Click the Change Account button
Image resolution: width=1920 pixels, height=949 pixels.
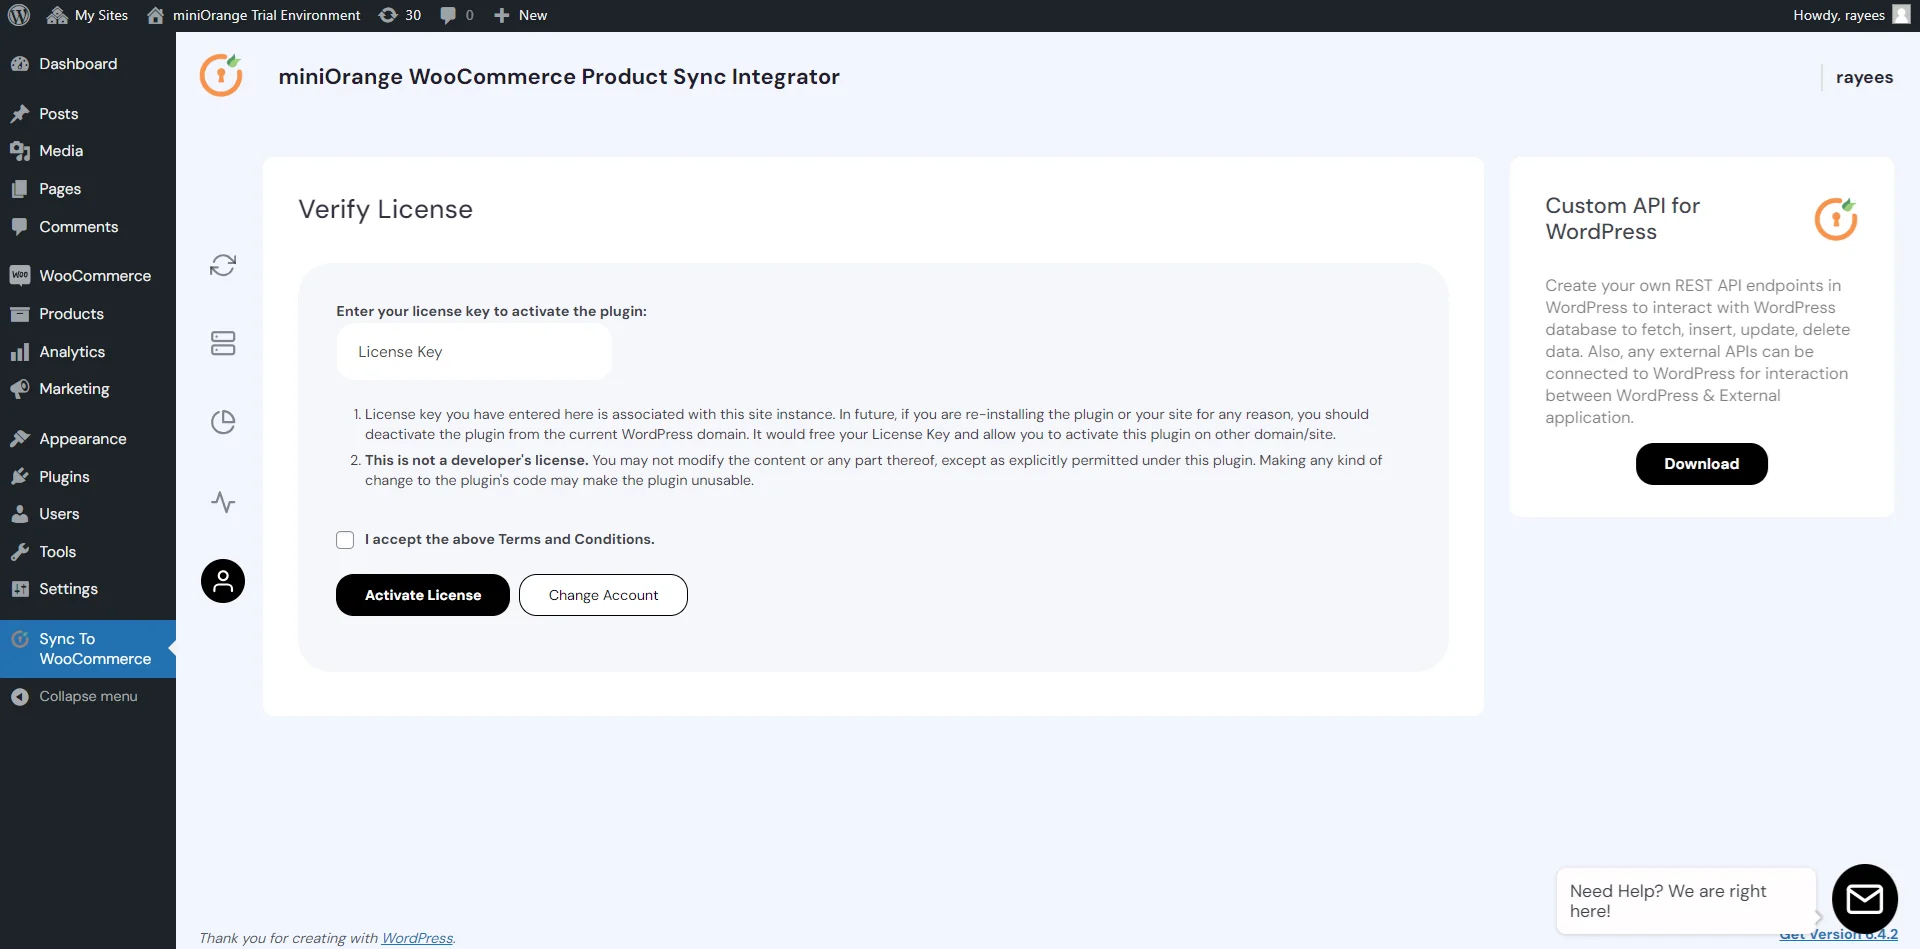tap(603, 595)
